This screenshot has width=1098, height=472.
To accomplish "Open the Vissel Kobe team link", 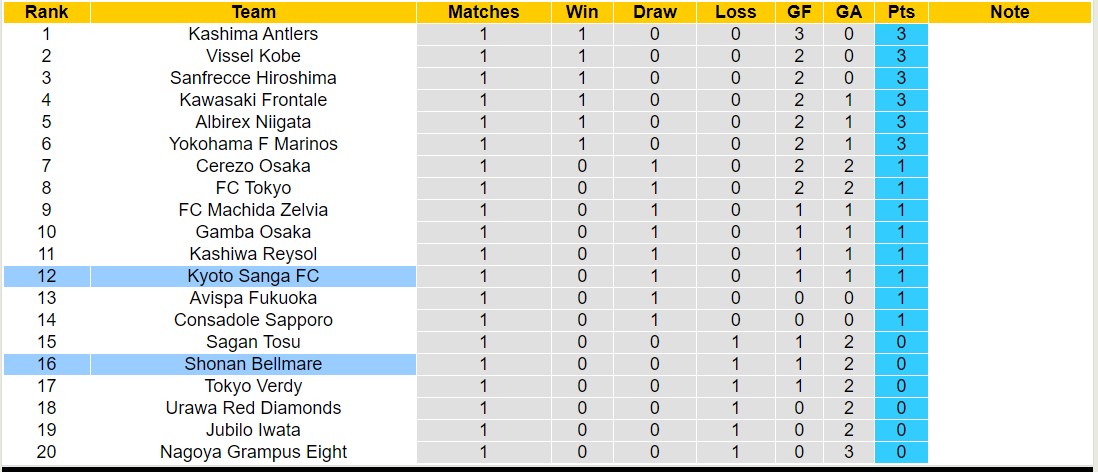I will (253, 56).
